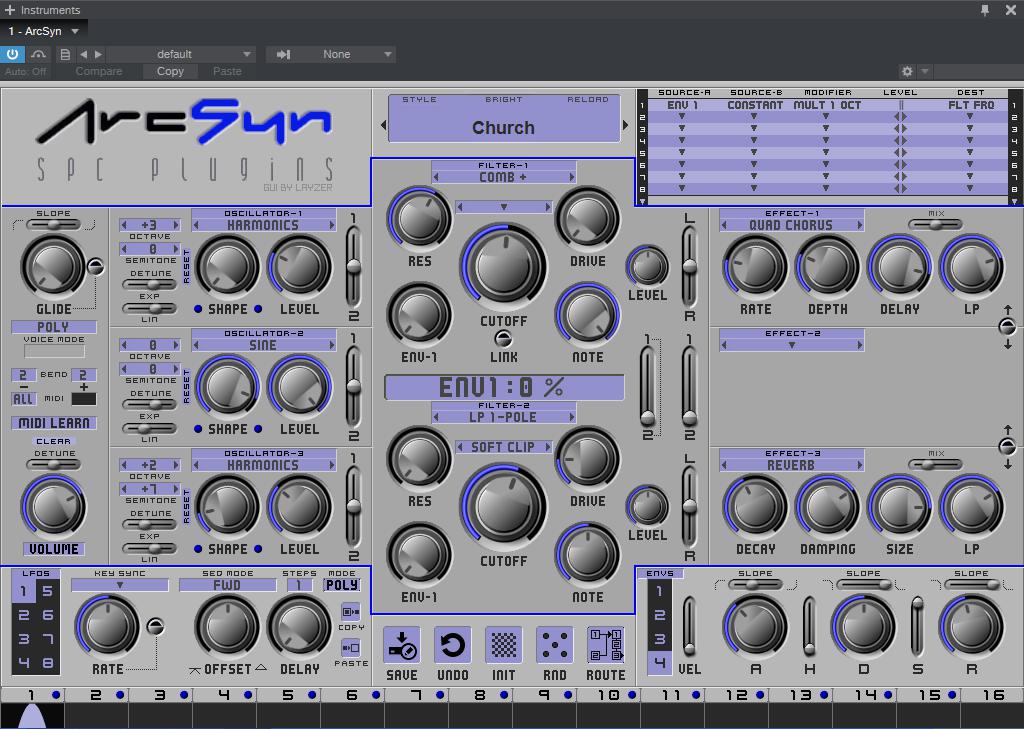Click the pin window icon

[x=985, y=10]
